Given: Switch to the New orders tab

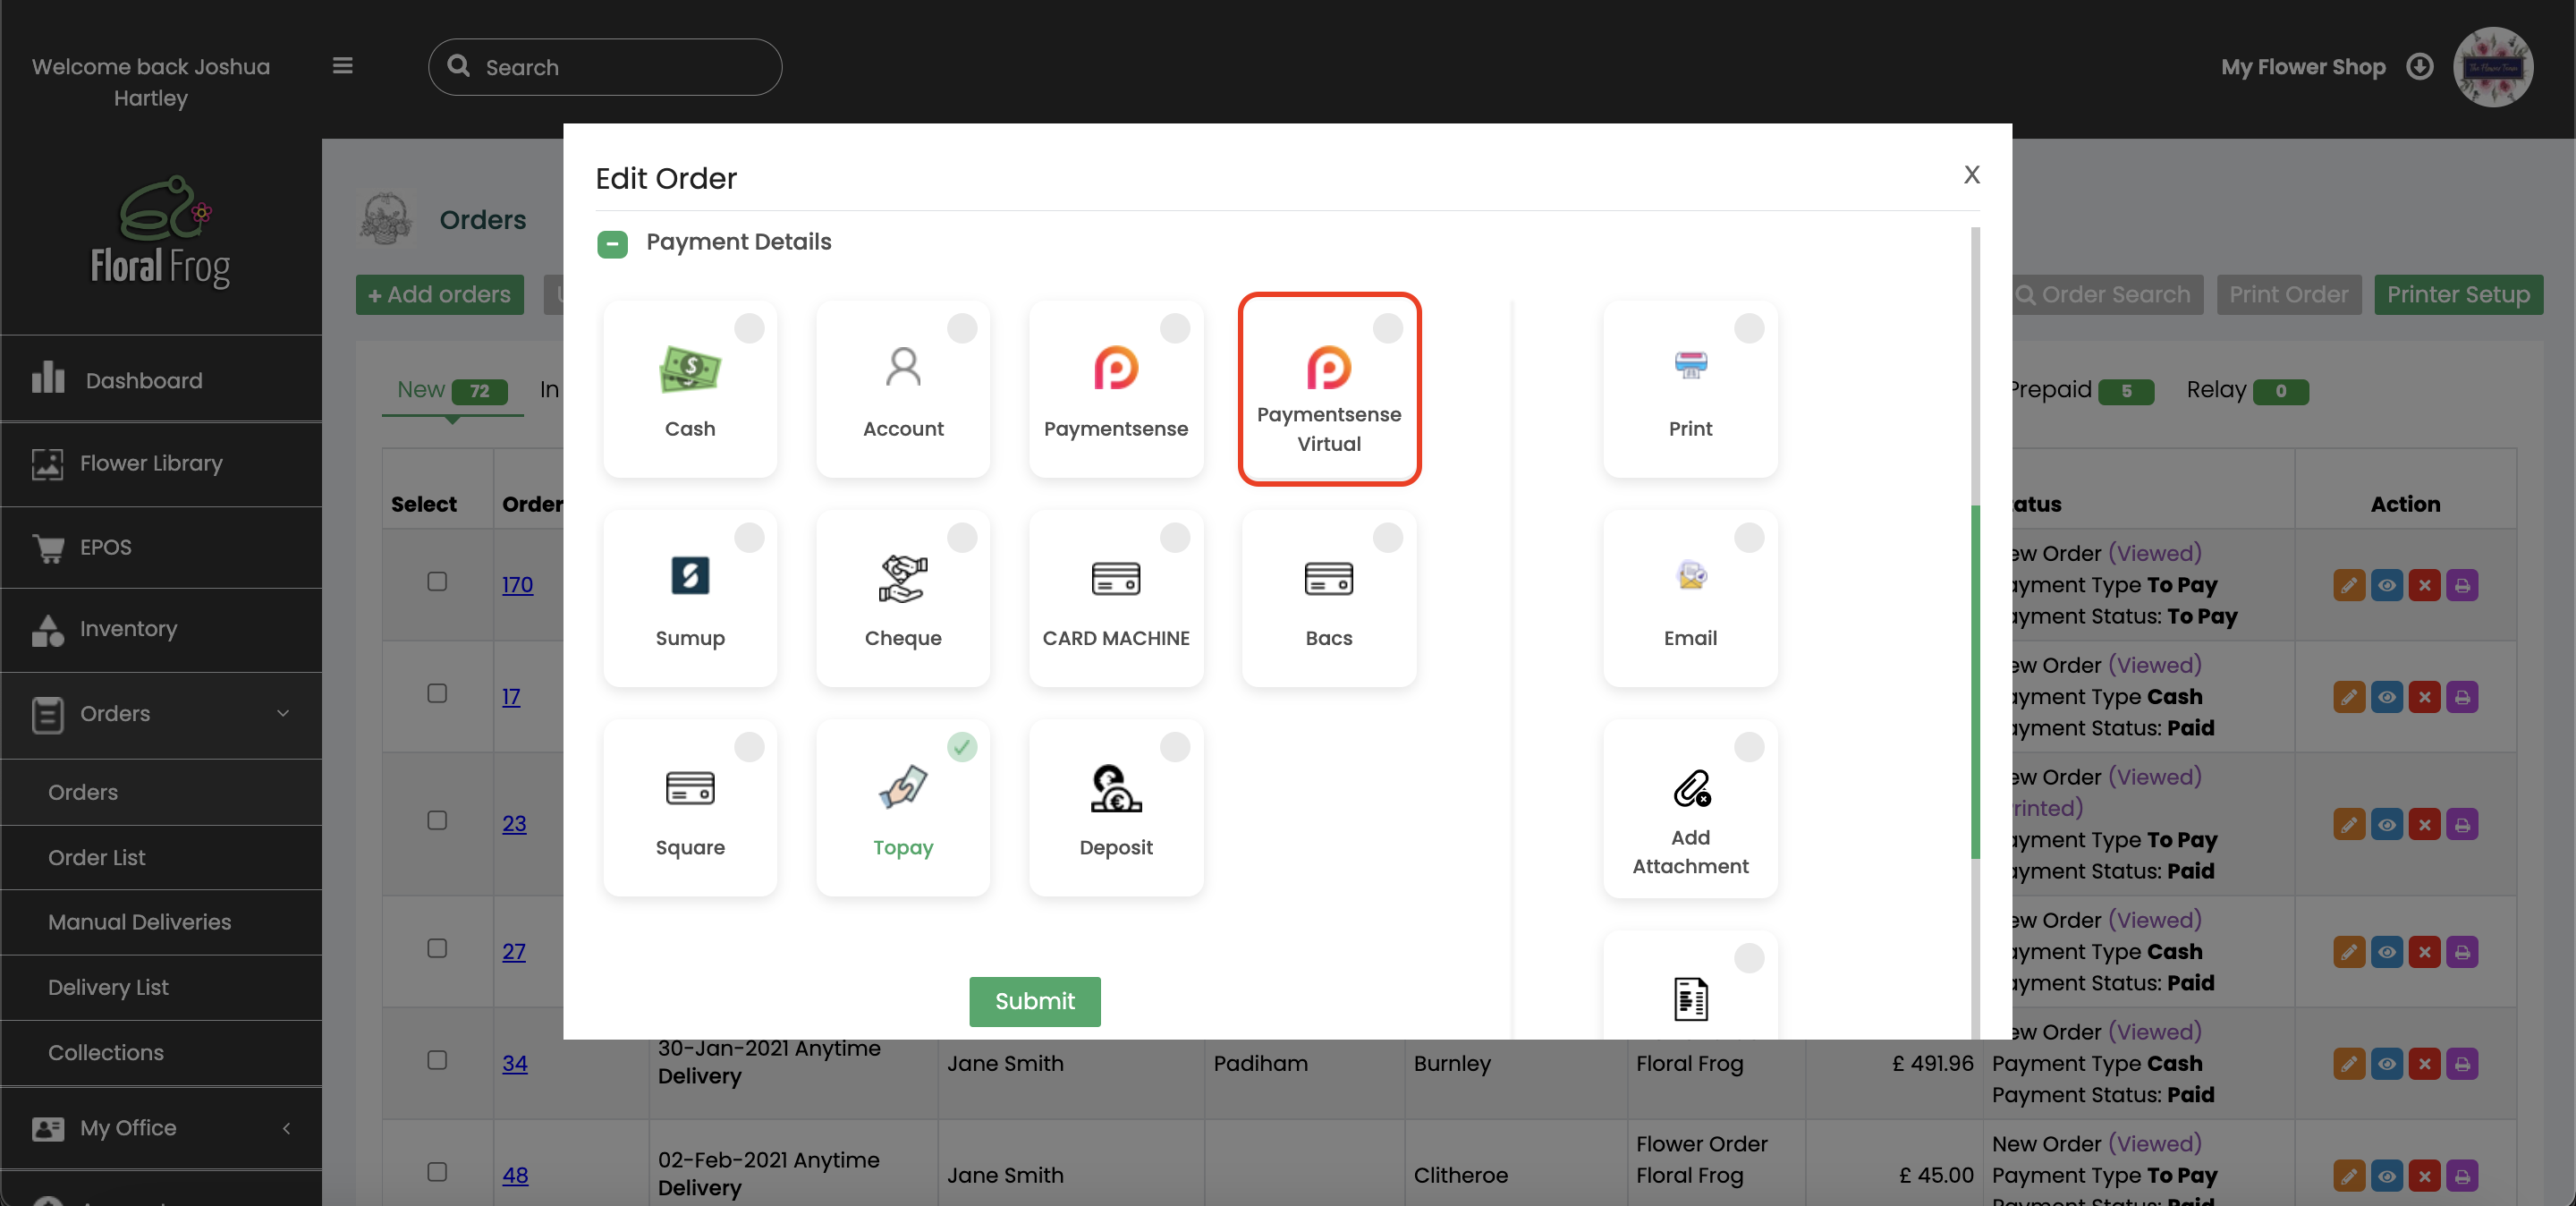Looking at the screenshot, I should click(421, 390).
